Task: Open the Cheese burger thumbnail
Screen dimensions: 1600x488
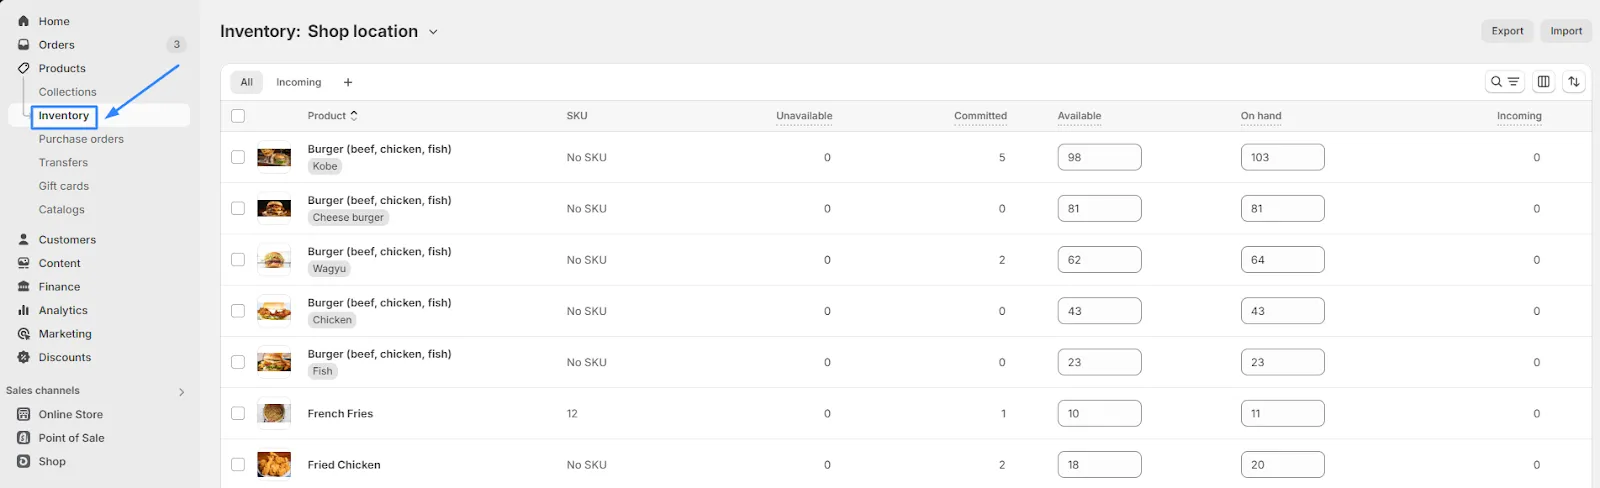Action: tap(274, 208)
